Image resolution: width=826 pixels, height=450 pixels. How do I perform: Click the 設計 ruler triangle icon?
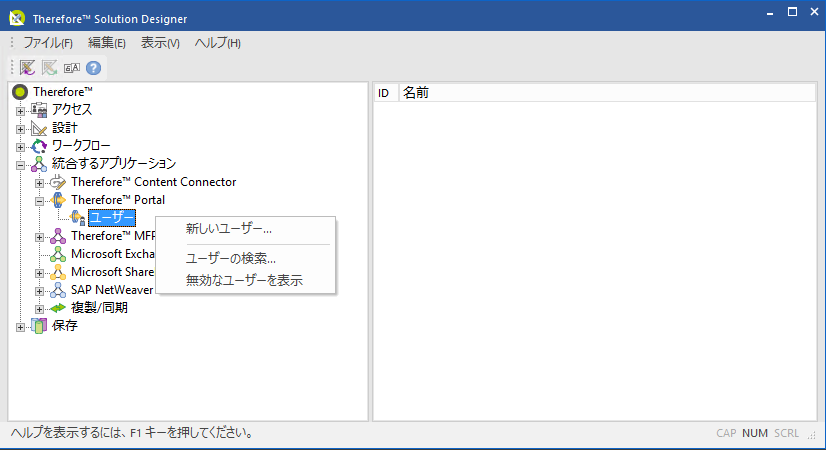[x=39, y=128]
